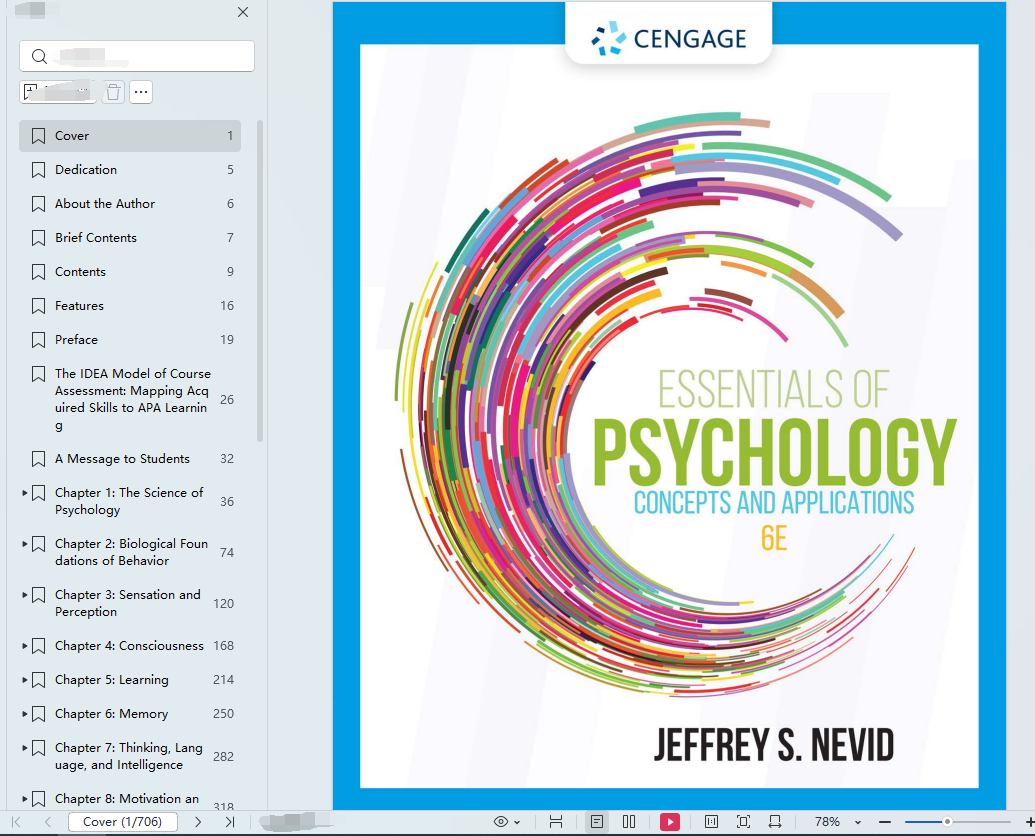The width and height of the screenshot is (1035, 836).
Task: Toggle the eye reading mode icon
Action: (x=501, y=821)
